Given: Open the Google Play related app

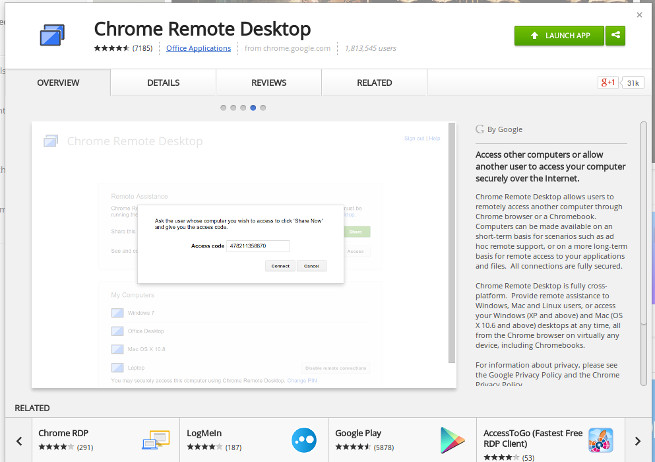Looking at the screenshot, I should (402, 440).
